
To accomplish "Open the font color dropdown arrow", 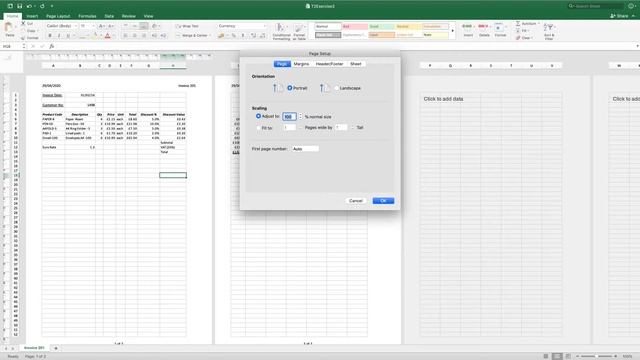I will [113, 36].
